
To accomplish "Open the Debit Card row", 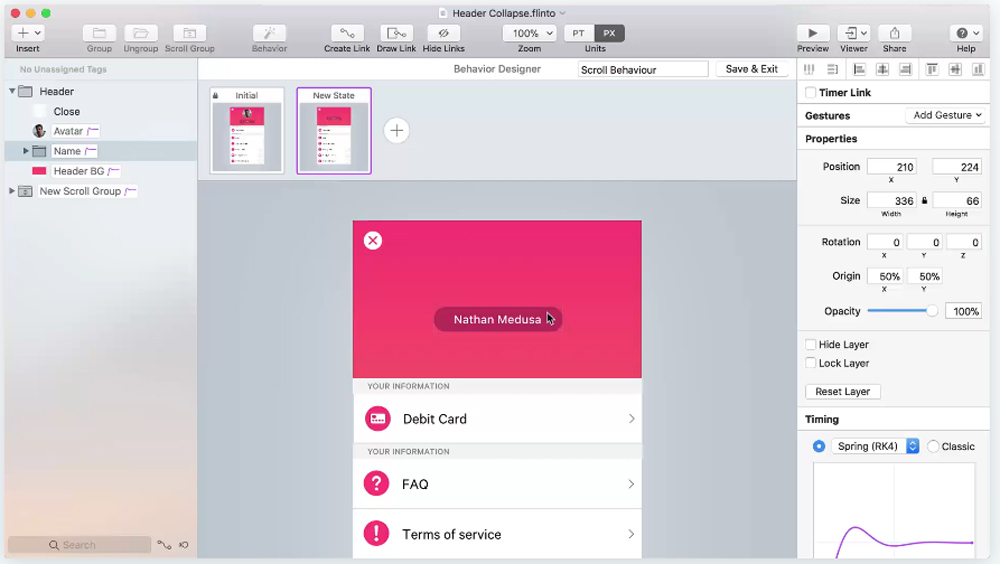I will click(497, 419).
